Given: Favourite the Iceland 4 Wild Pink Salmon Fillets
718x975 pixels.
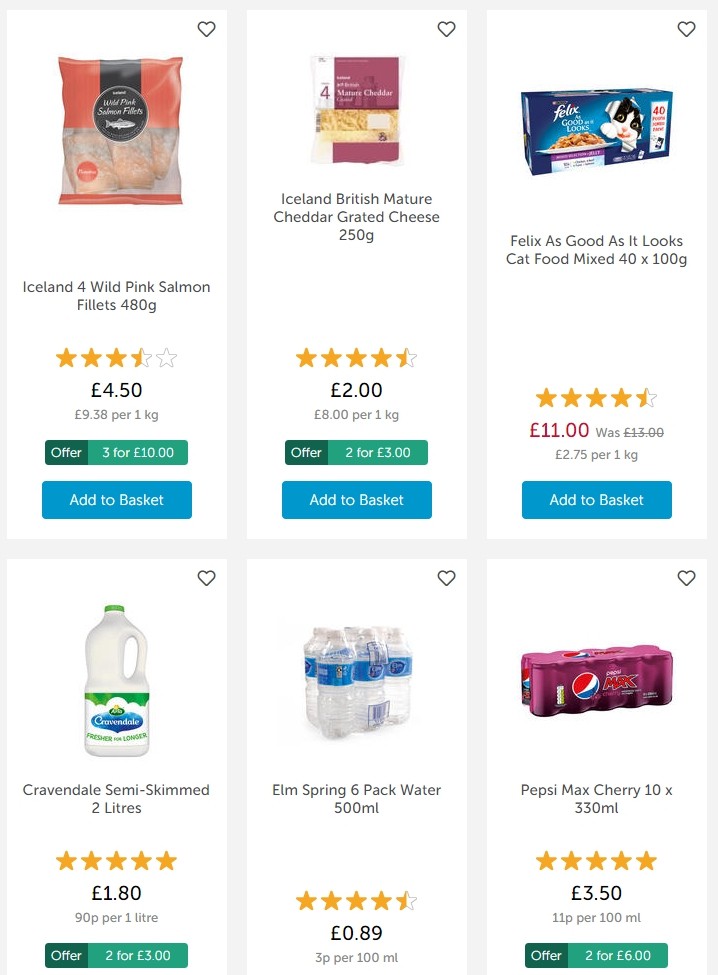Looking at the screenshot, I should pos(206,29).
